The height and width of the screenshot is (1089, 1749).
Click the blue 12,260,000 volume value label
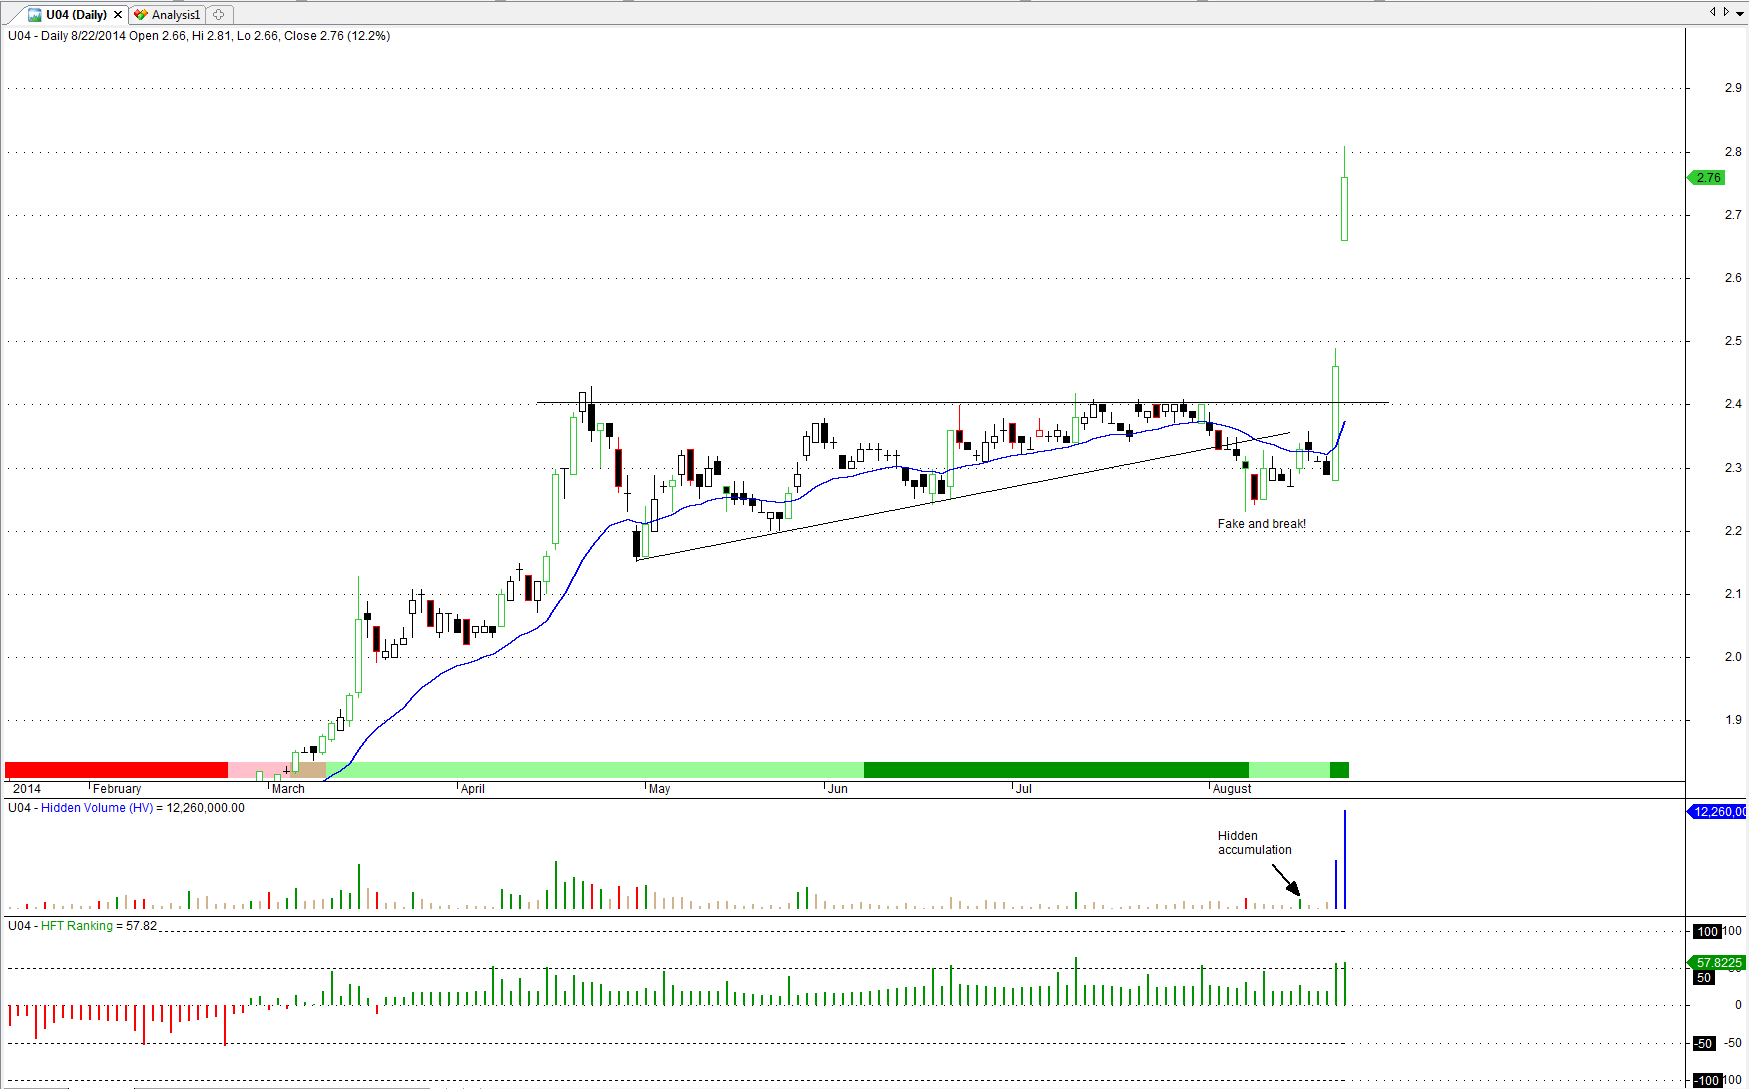1717,811
